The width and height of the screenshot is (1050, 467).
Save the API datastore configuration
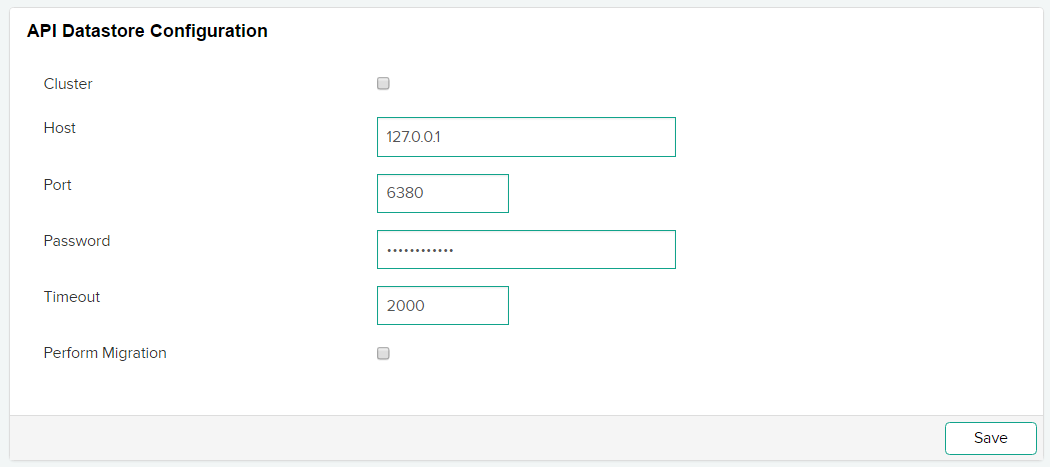(990, 438)
